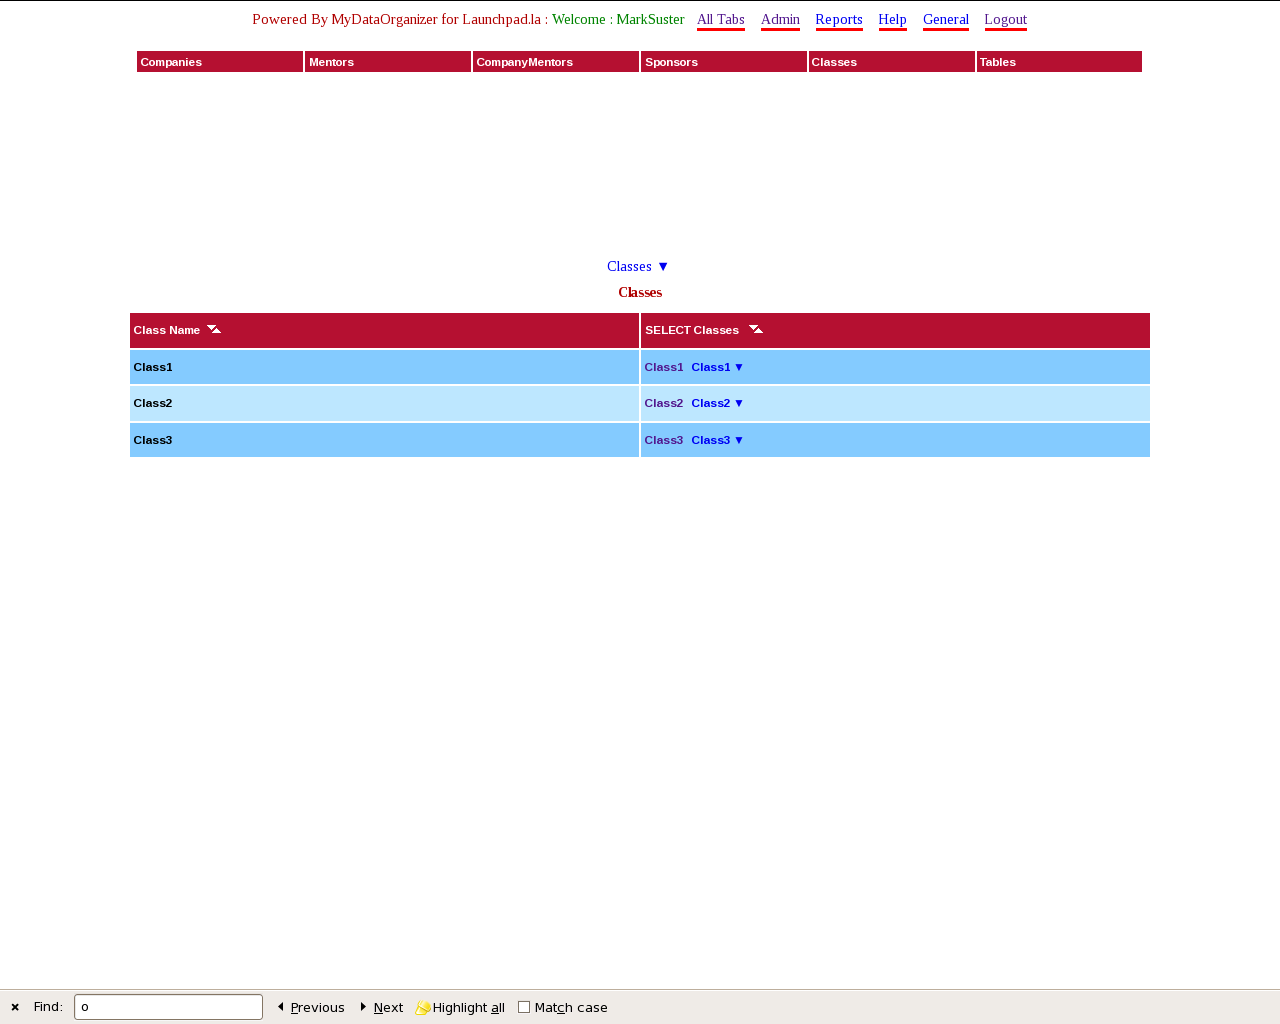Click the Class Name column sort icon
Image resolution: width=1280 pixels, height=1024 pixels.
(214, 329)
